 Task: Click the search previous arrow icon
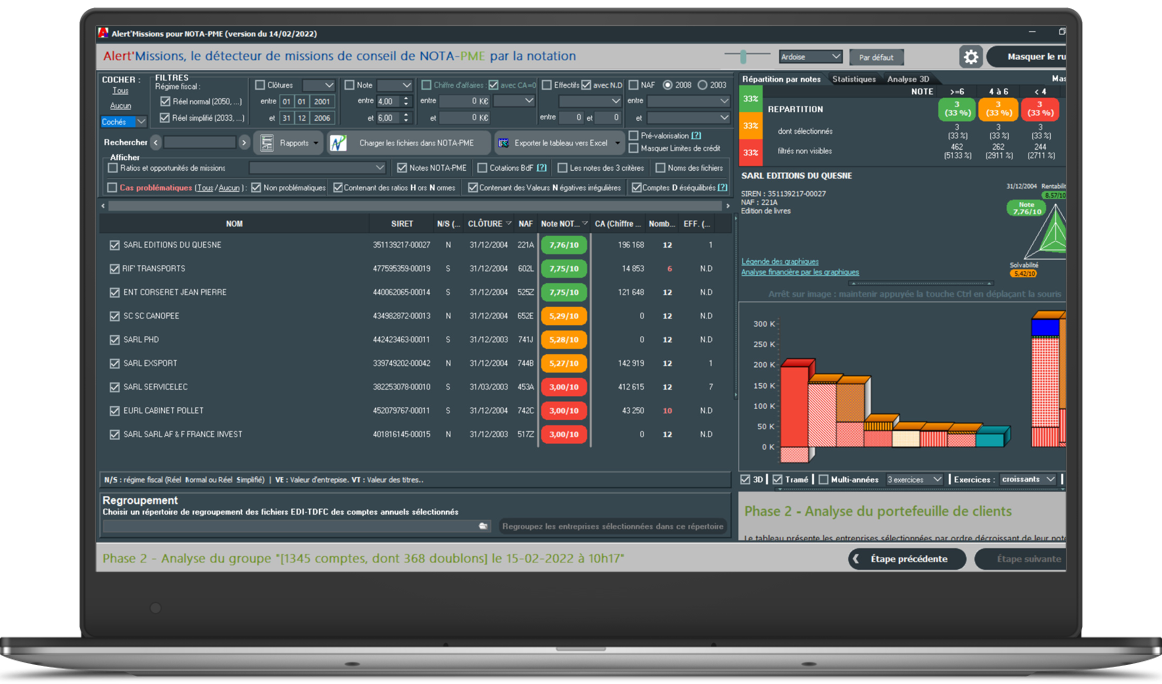point(156,143)
